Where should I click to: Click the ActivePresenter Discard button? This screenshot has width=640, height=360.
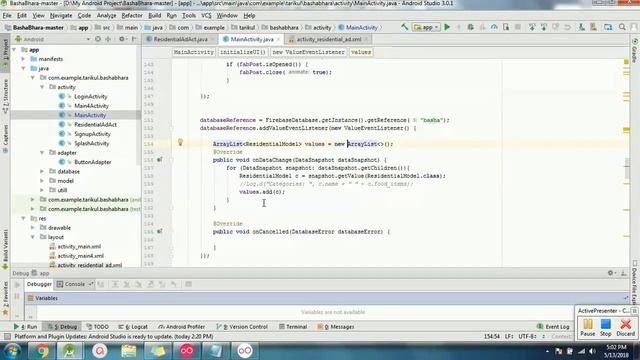(x=625, y=327)
